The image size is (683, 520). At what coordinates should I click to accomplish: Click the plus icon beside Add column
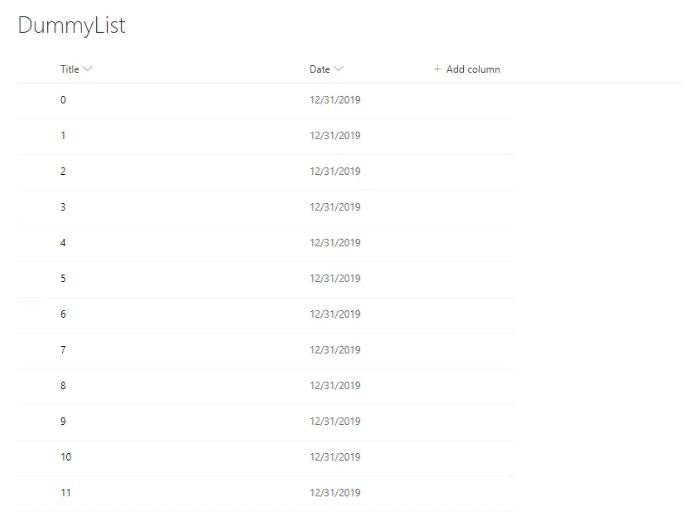coord(437,69)
